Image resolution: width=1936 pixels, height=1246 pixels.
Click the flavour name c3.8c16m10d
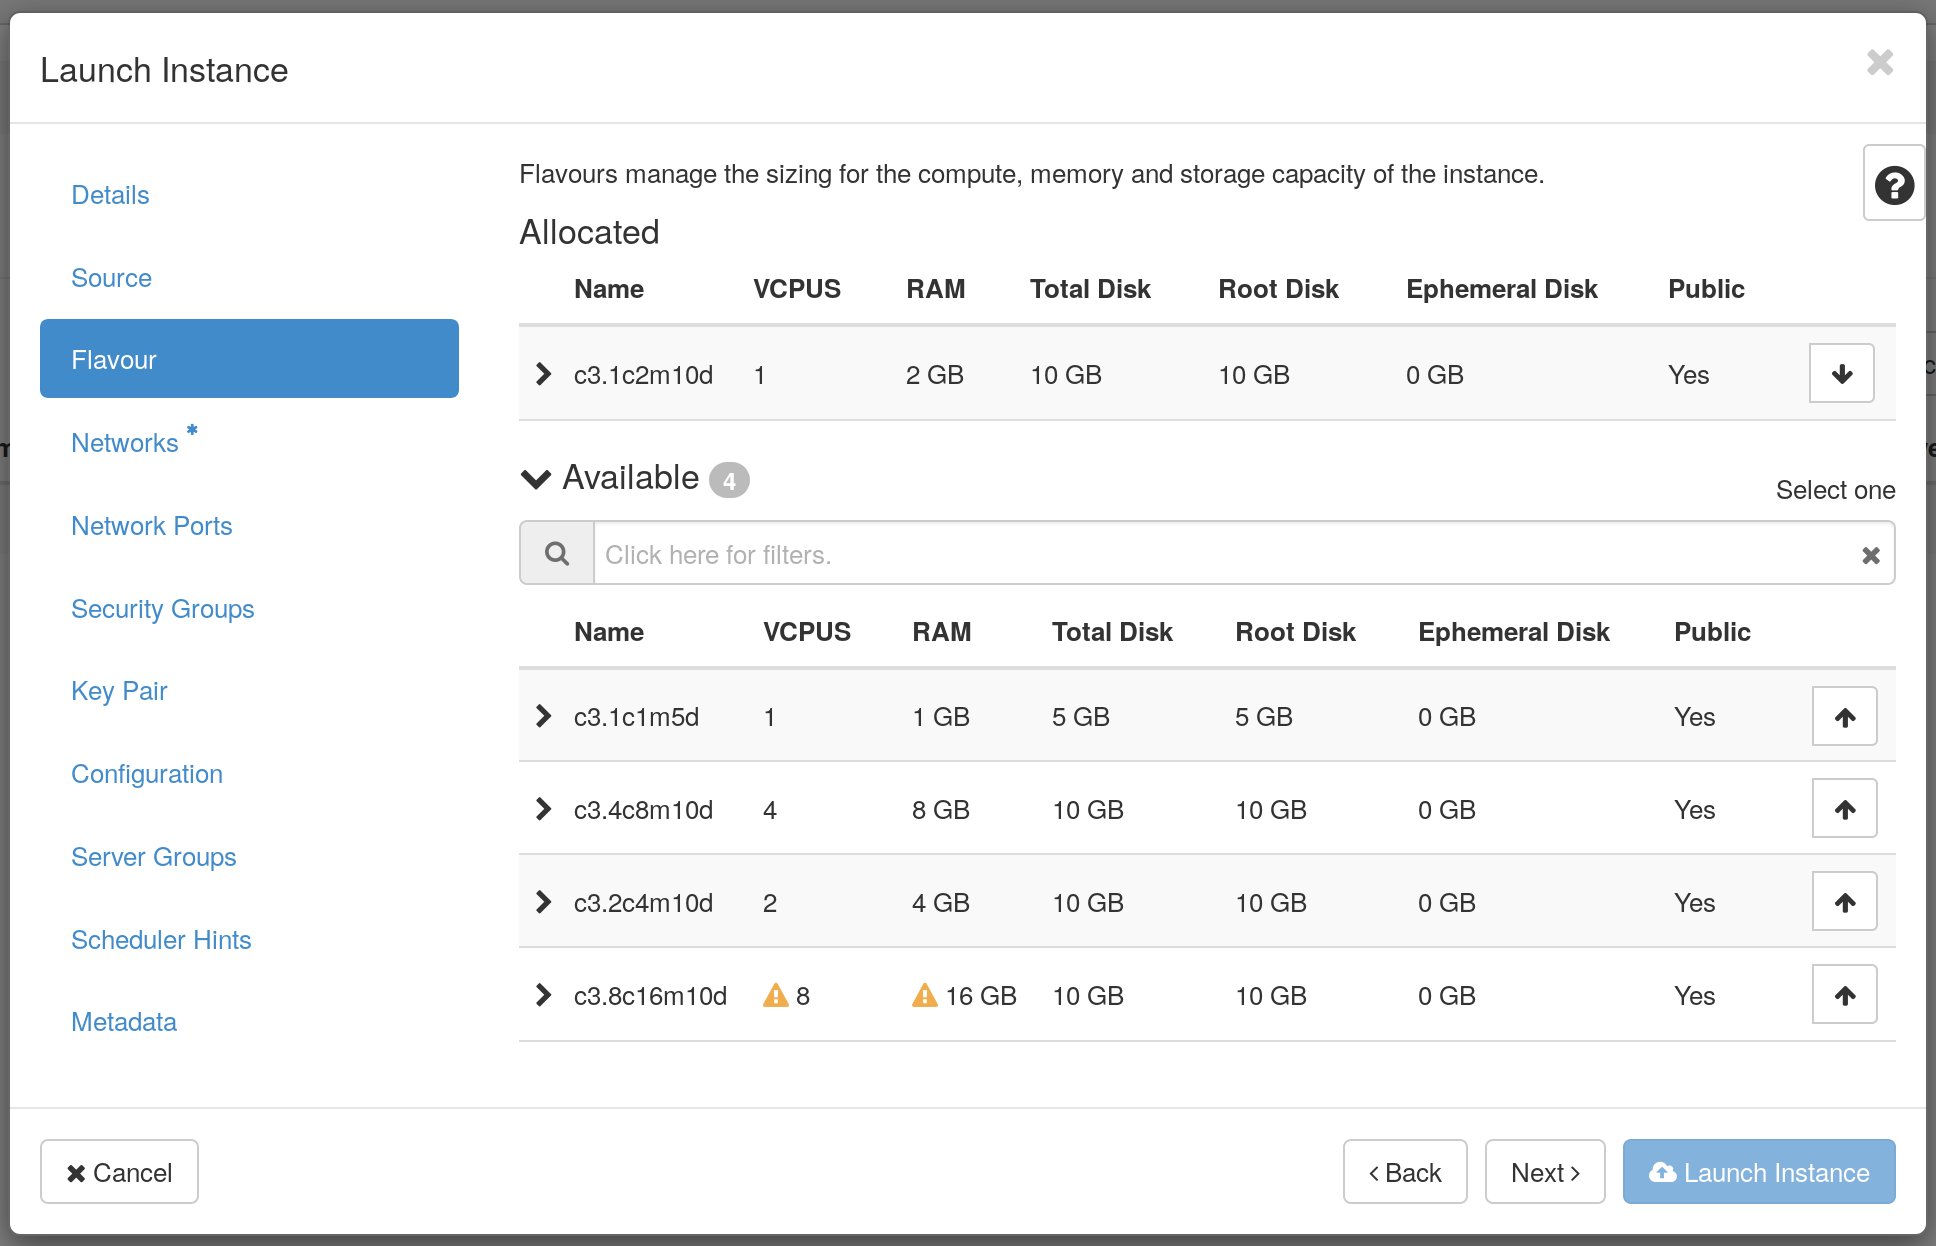tap(650, 996)
